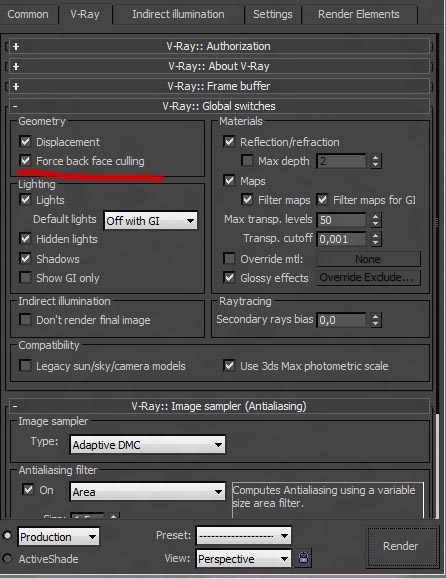This screenshot has width=446, height=579.
Task: Toggle the Shadows checkbox
Action: 25,258
